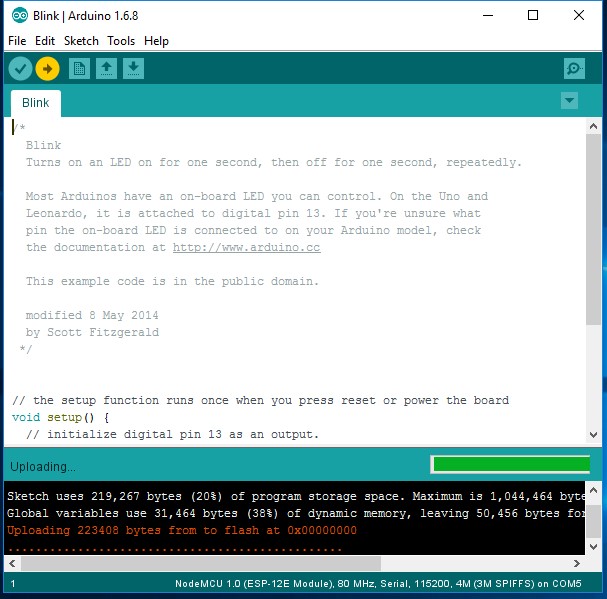This screenshot has width=607, height=599.
Task: Click the console scroll up arrow
Action: click(x=593, y=491)
